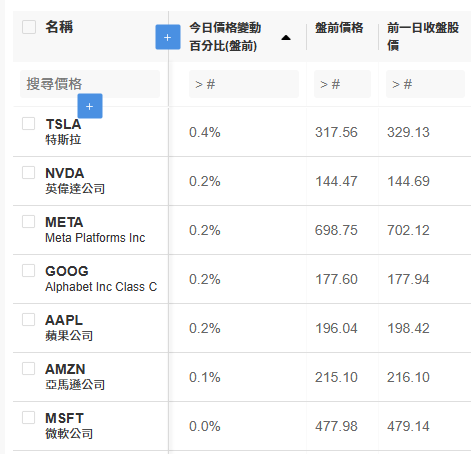Click the blue plus button below the search field
Viewport: 471px width, 454px height.
pyautogui.click(x=90, y=106)
